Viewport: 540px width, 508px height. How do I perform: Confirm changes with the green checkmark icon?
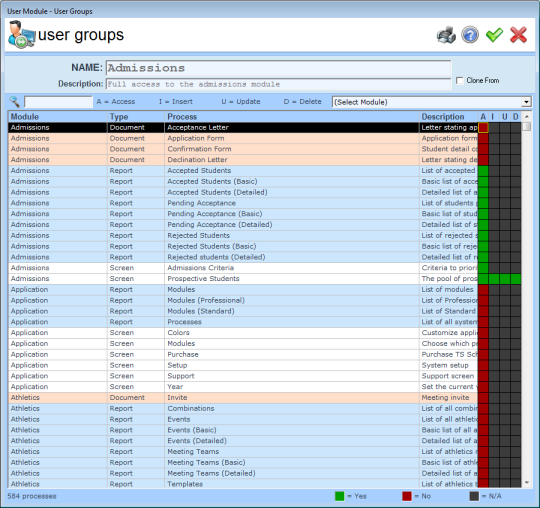(x=494, y=35)
